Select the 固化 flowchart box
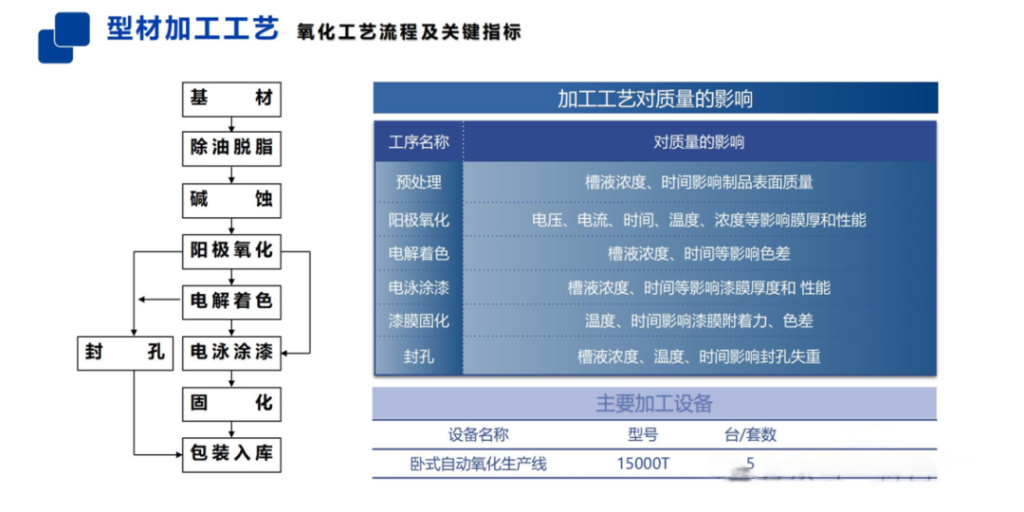The height and width of the screenshot is (512, 1024). click(x=231, y=404)
